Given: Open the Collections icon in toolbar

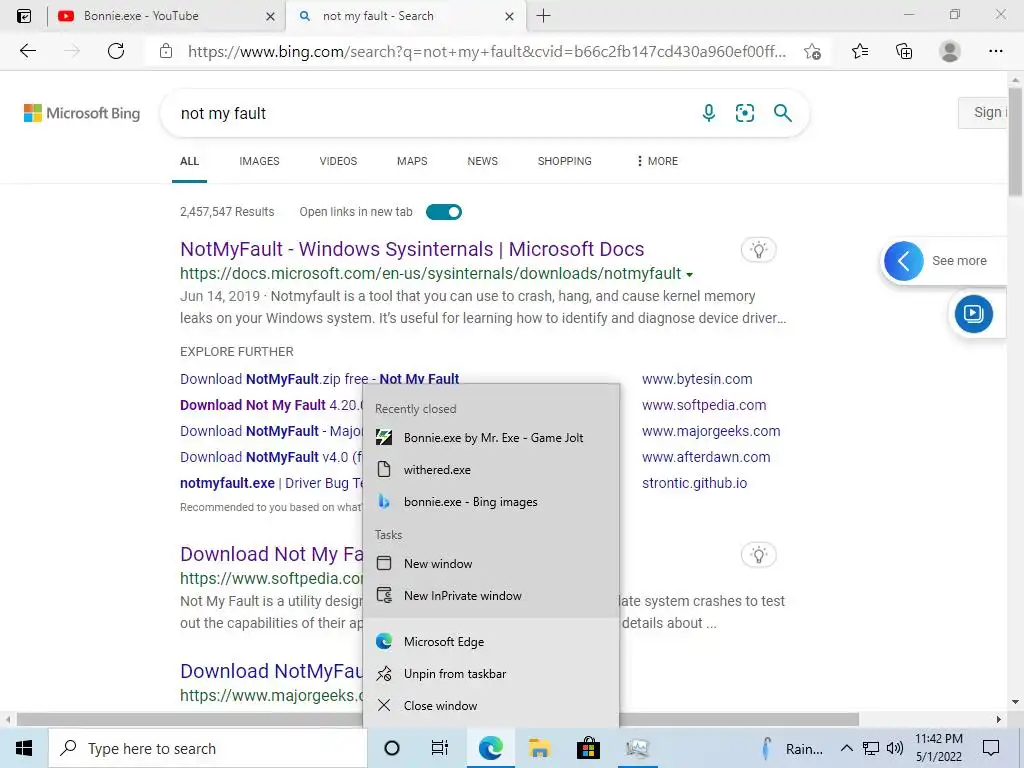Looking at the screenshot, I should [x=904, y=51].
